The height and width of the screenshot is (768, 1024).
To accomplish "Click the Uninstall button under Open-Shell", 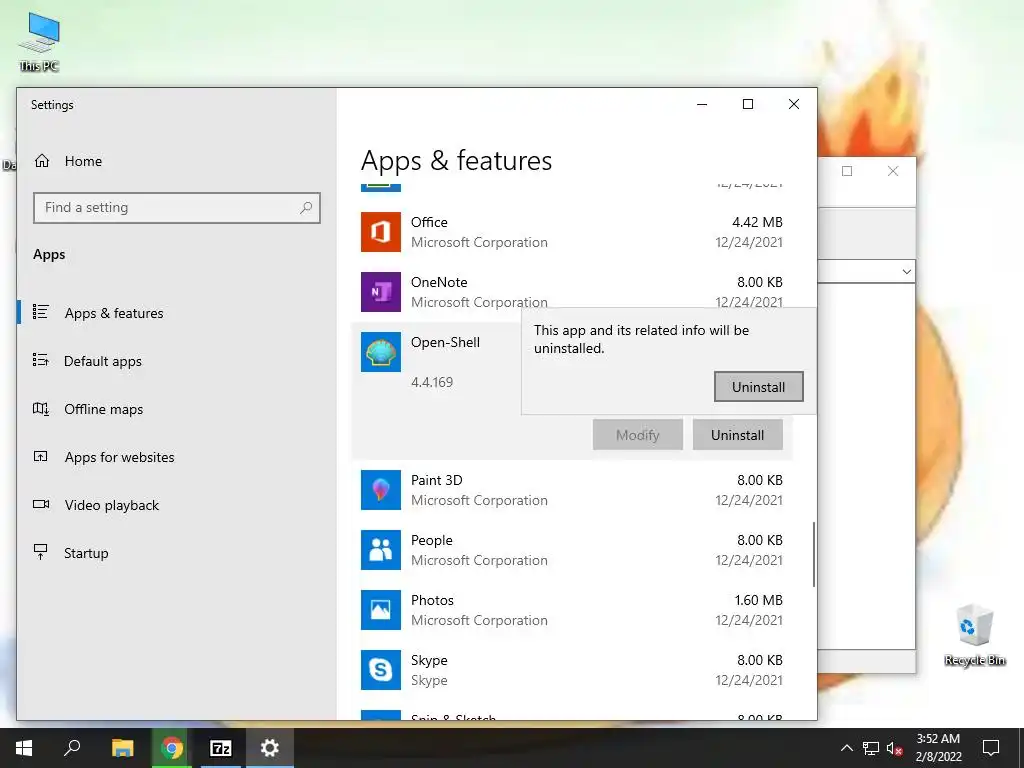I will coord(737,435).
